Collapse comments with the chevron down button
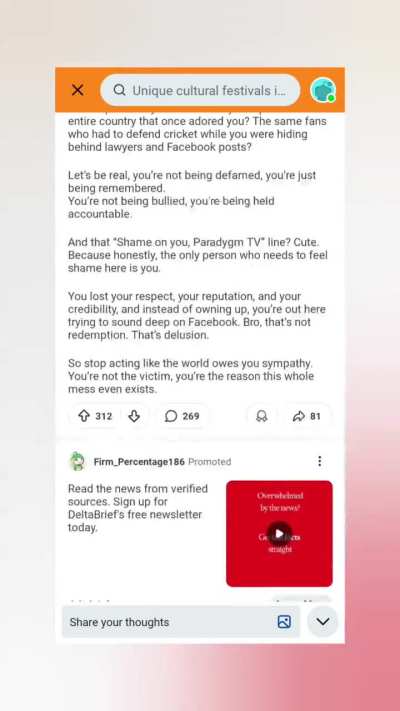 322,621
